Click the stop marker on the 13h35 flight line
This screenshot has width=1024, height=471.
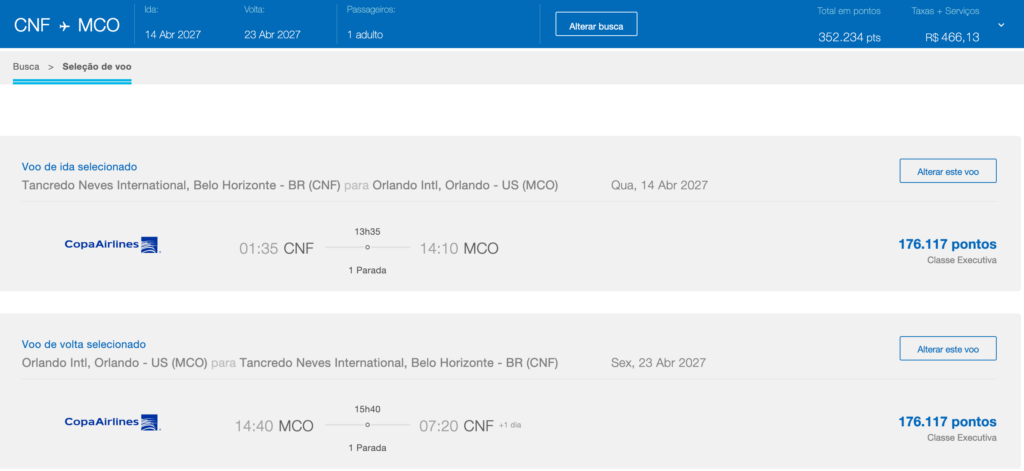[368, 248]
